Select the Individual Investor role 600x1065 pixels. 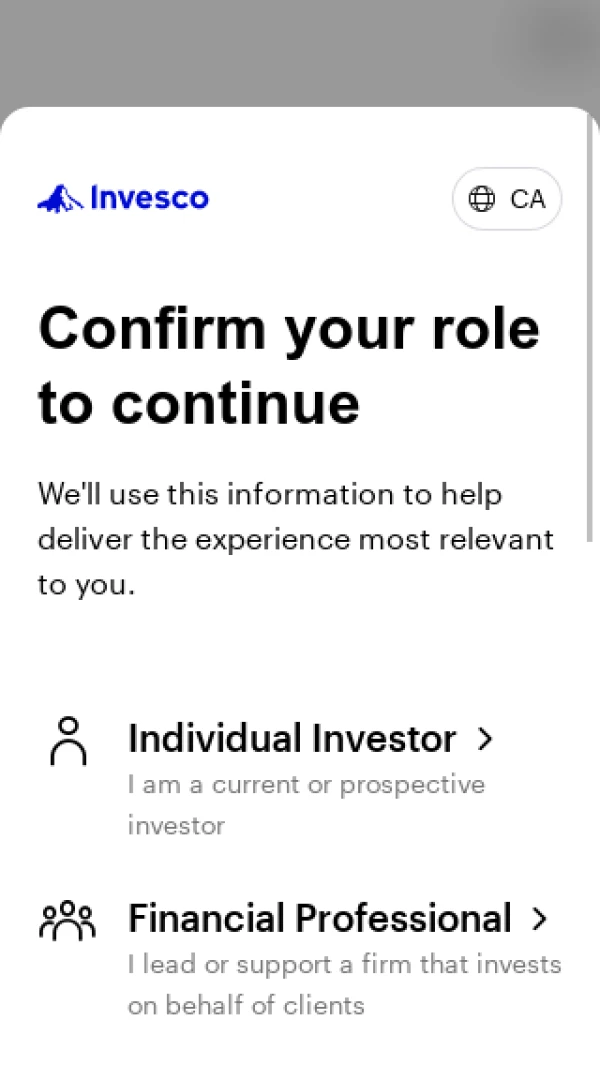(292, 739)
